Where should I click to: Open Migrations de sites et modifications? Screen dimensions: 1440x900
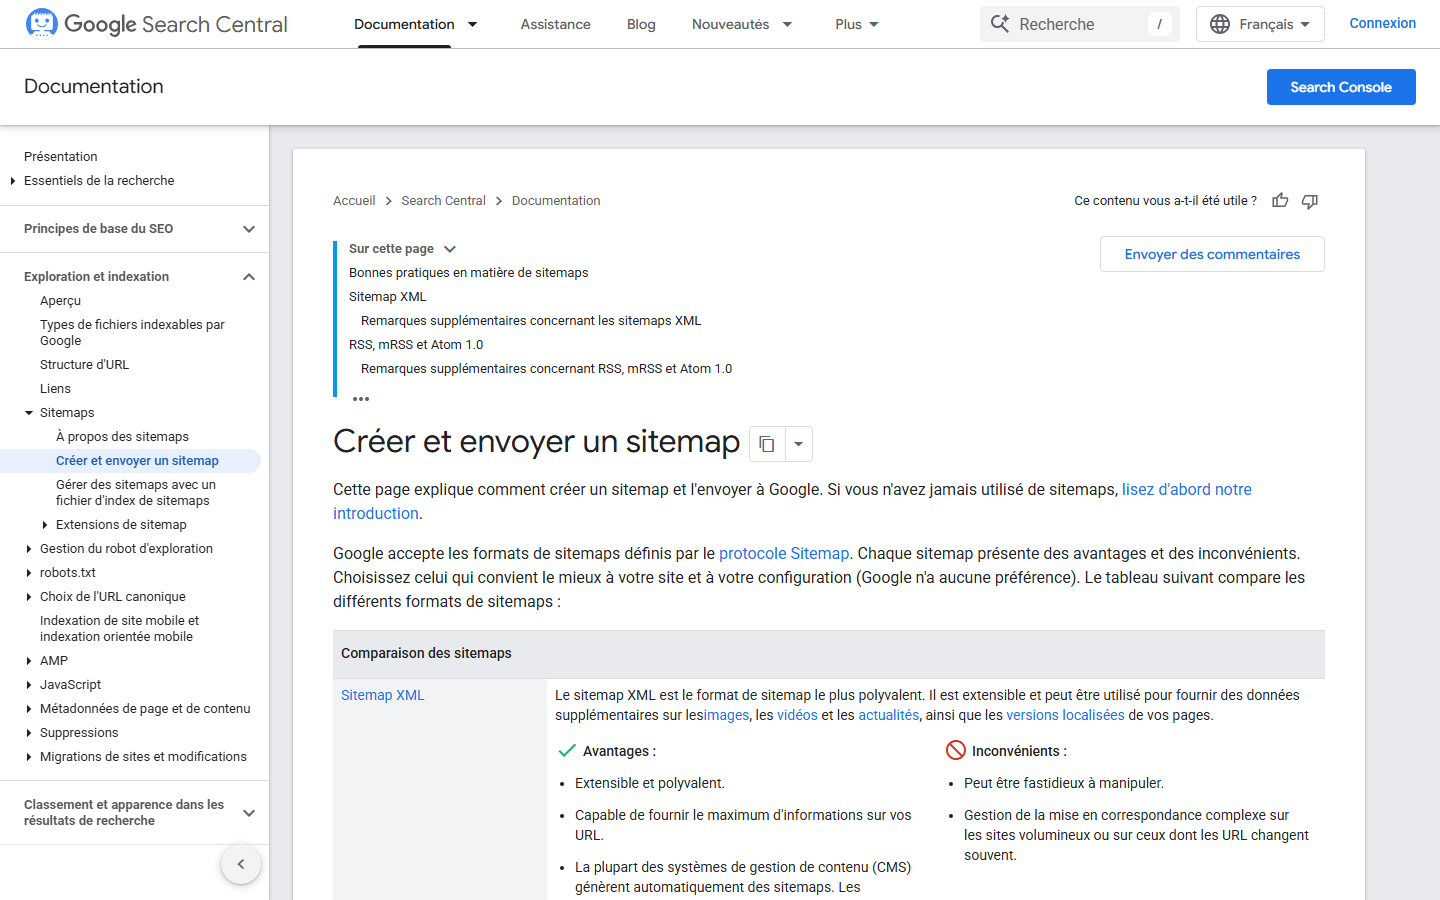[143, 757]
